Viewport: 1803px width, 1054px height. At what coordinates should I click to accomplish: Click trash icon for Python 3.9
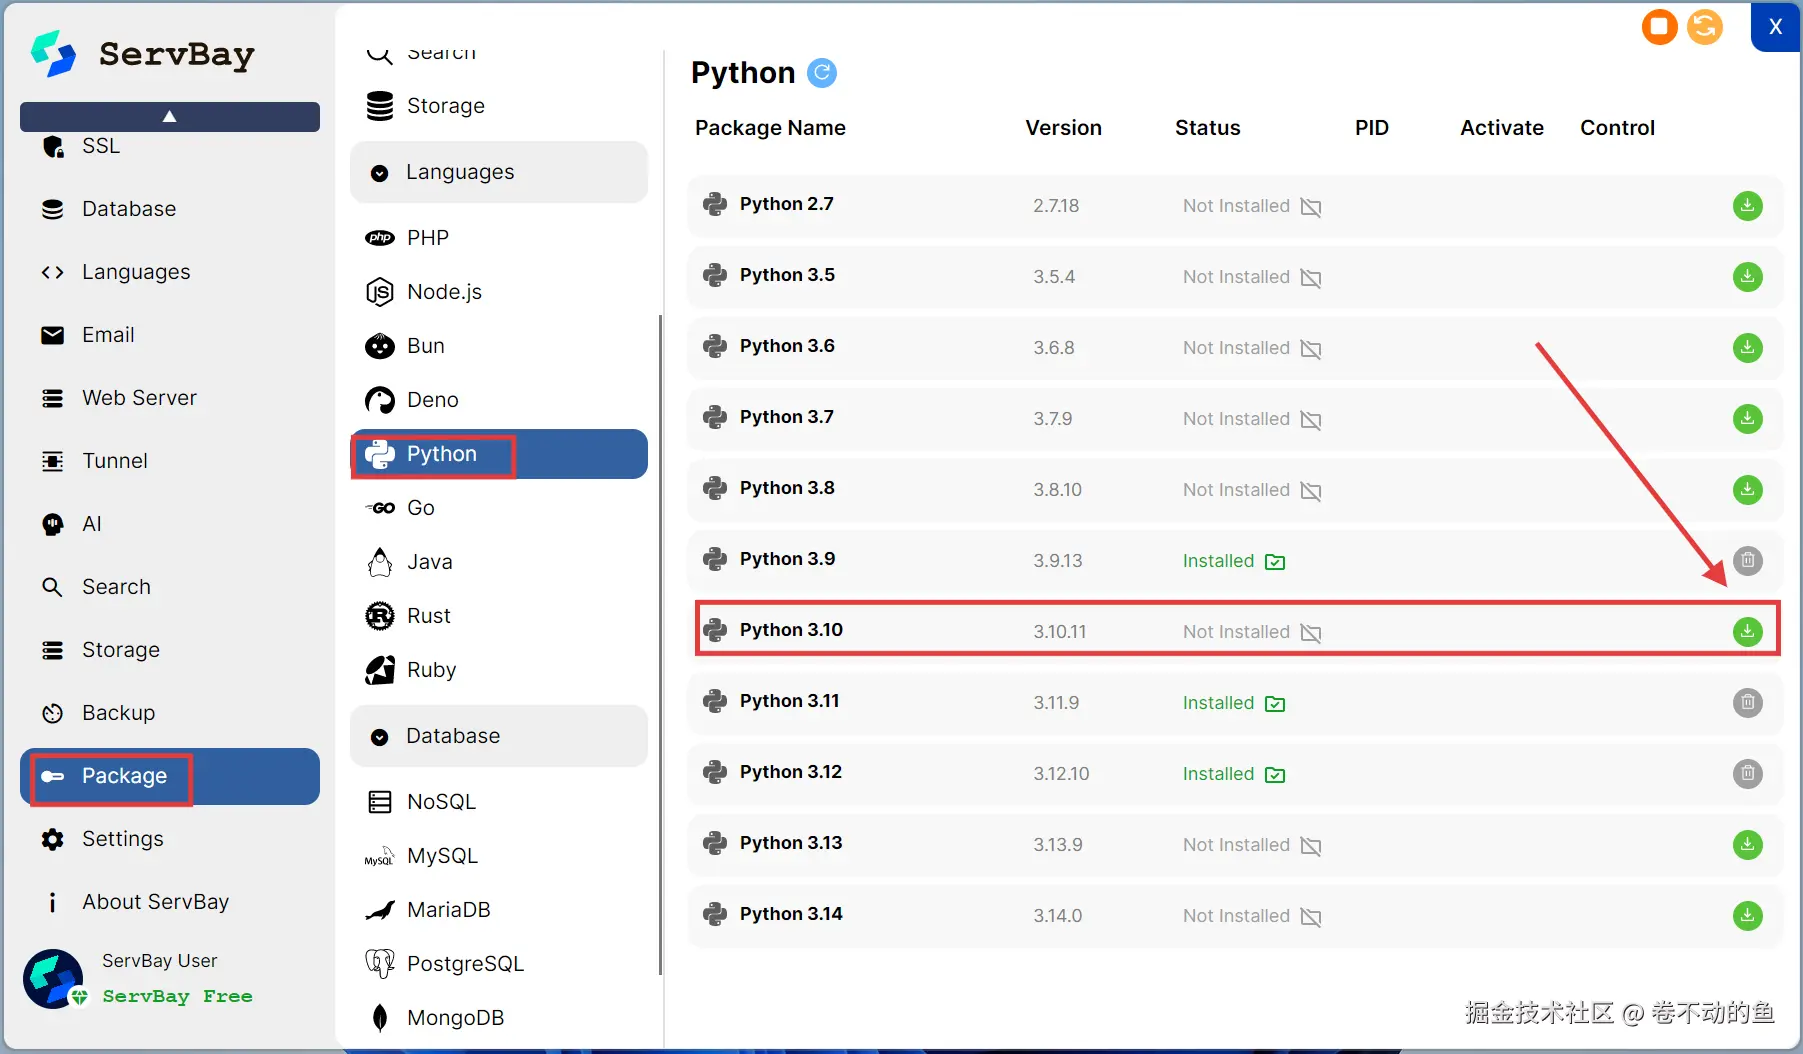1747,560
